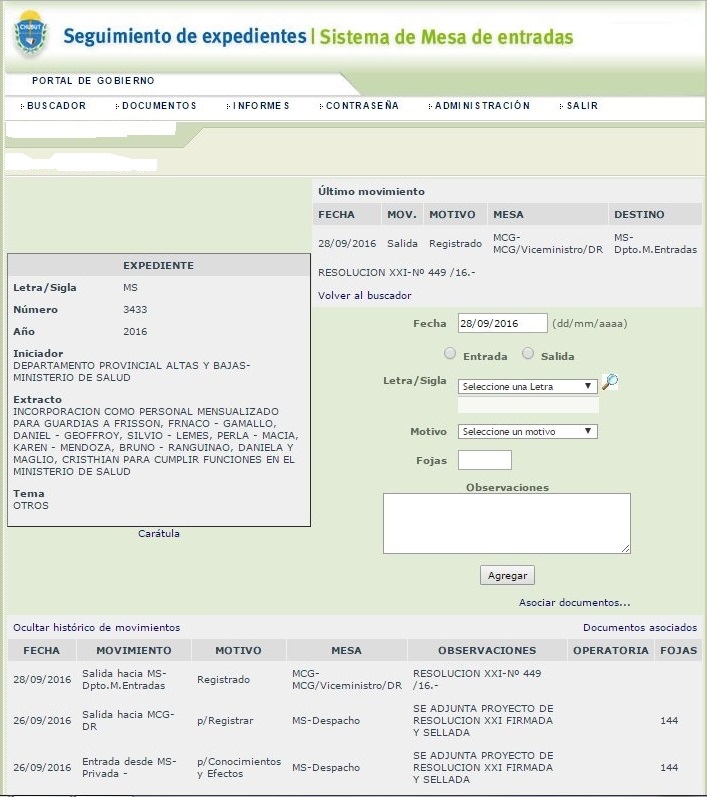The height and width of the screenshot is (797, 707).
Task: Click 'Ocultar histórico de movimientos'
Action: click(x=97, y=628)
